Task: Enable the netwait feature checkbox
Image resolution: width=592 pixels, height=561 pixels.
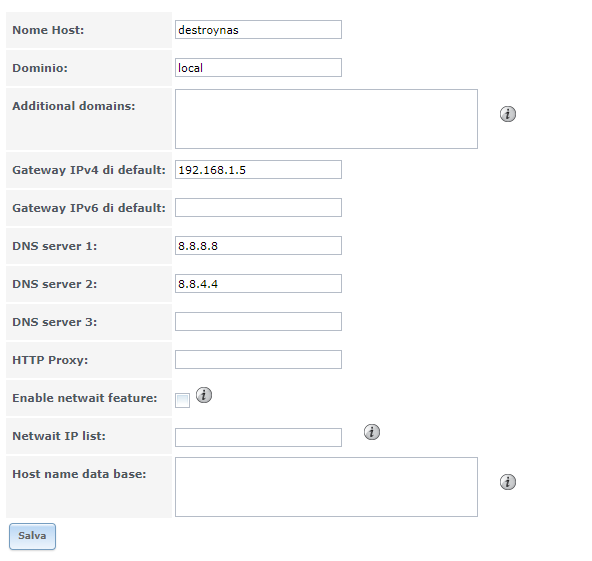Action: pyautogui.click(x=182, y=401)
